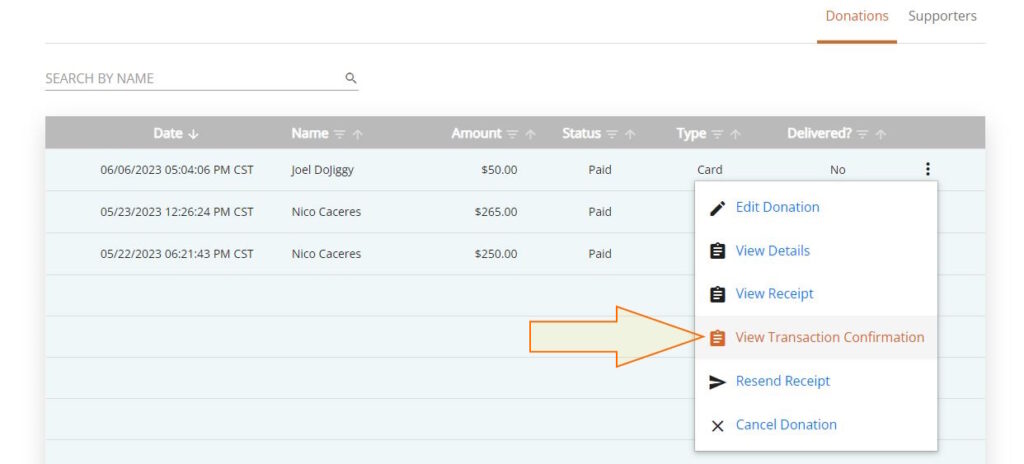Click the search magnifier icon
This screenshot has height=464, width=1024.
point(351,78)
